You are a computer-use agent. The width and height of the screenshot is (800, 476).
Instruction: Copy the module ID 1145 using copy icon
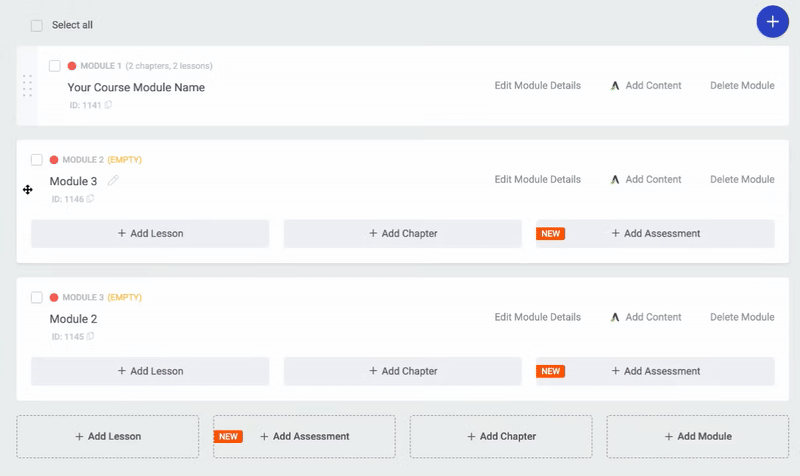[91, 337]
